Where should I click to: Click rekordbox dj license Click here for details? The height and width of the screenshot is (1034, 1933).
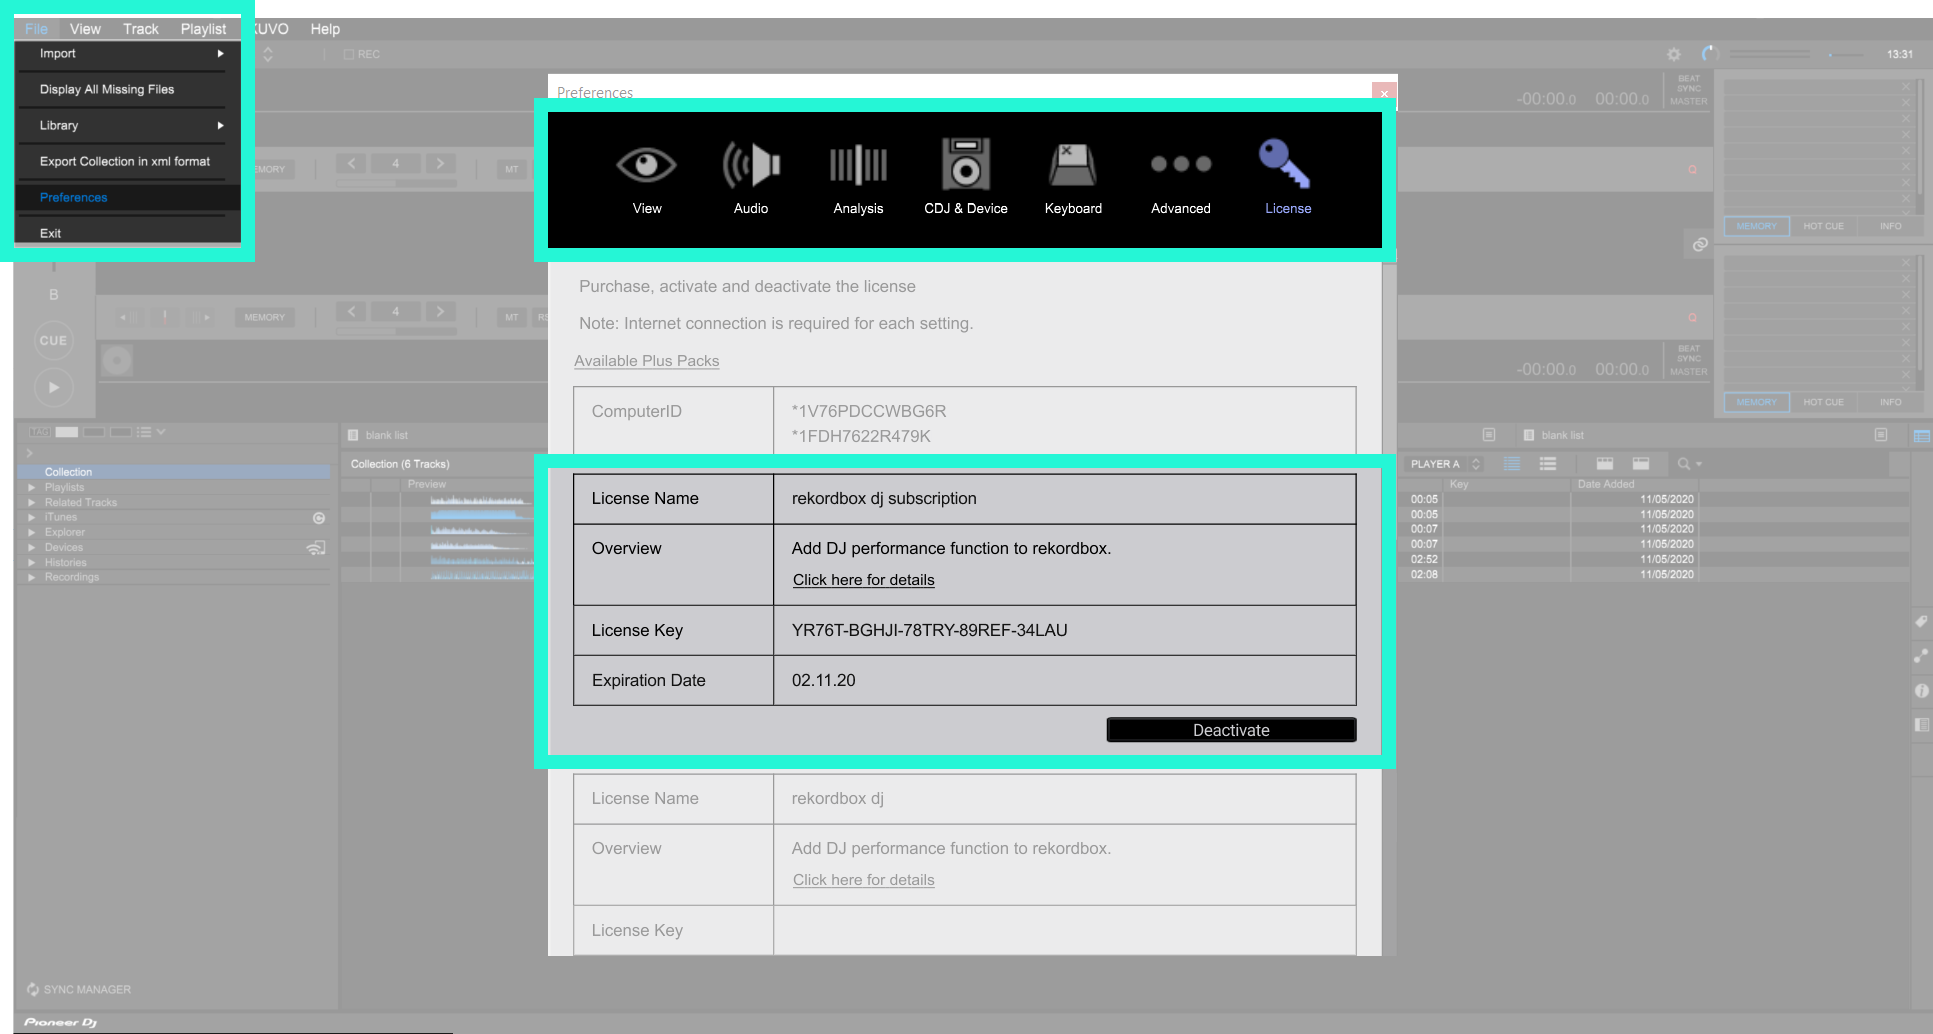(x=863, y=880)
